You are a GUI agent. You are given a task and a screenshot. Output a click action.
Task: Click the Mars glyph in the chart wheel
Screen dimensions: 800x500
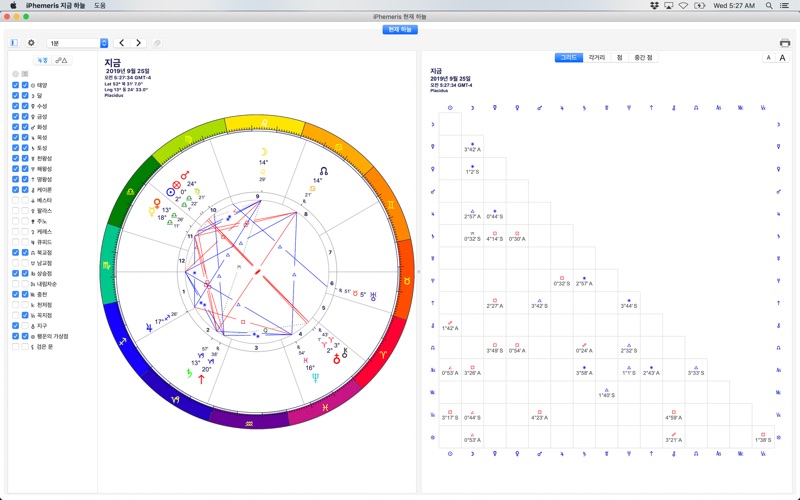185,175
